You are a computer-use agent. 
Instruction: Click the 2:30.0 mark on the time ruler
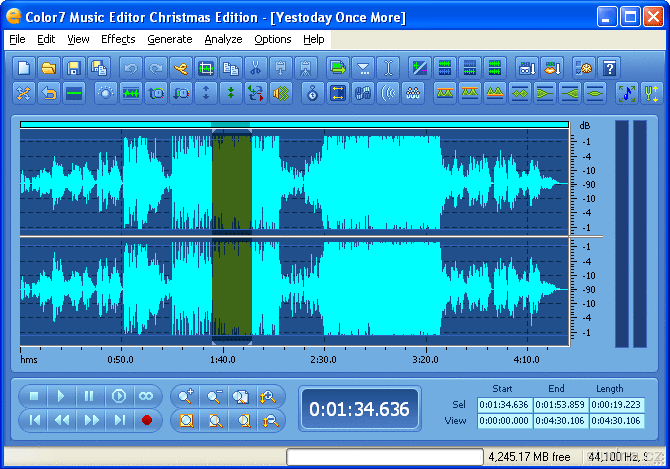click(x=323, y=360)
